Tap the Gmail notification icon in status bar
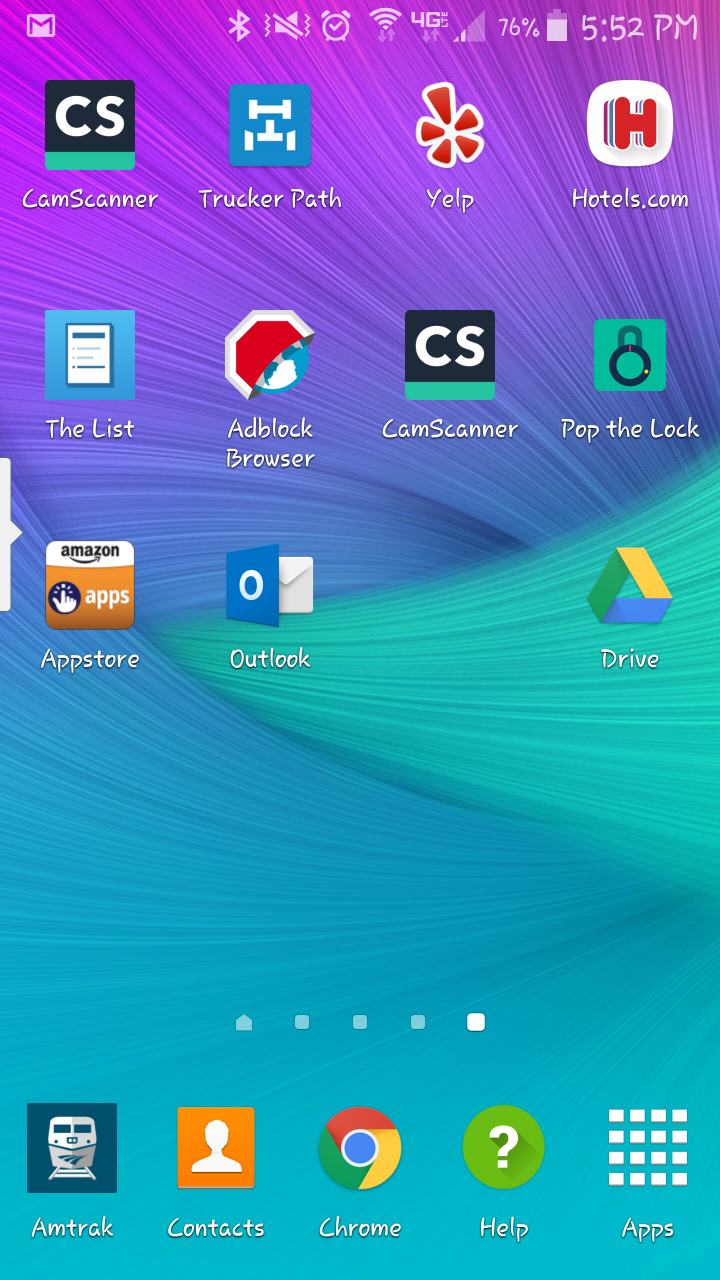720x1280 pixels. pyautogui.click(x=41, y=26)
